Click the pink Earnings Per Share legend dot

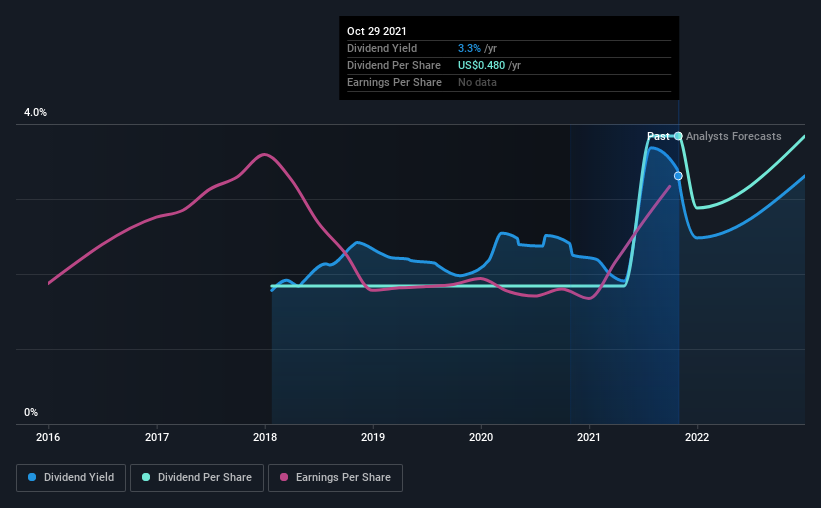[x=284, y=477]
